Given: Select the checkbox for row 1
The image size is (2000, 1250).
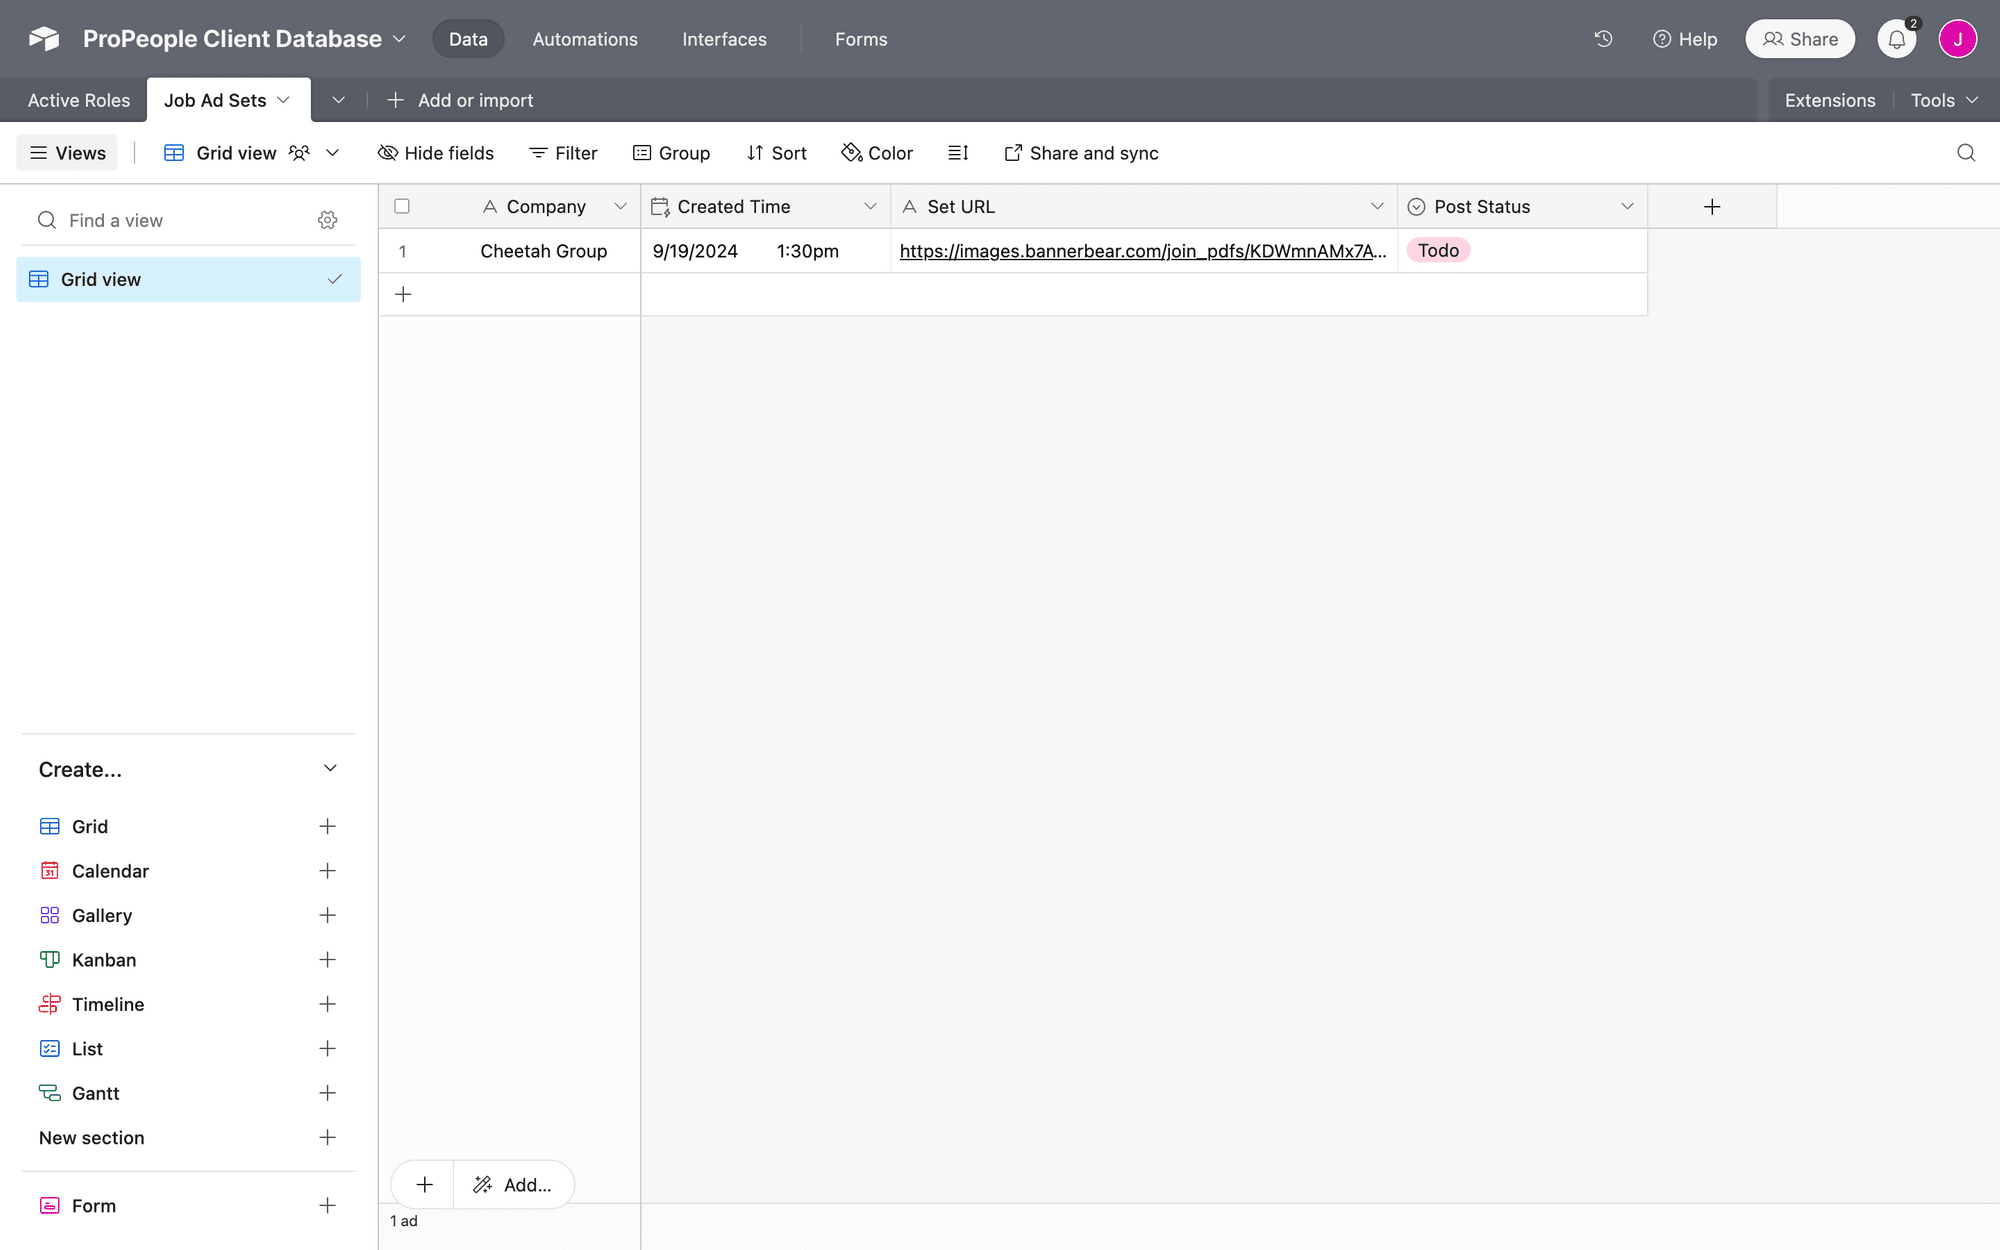Looking at the screenshot, I should click(x=402, y=251).
